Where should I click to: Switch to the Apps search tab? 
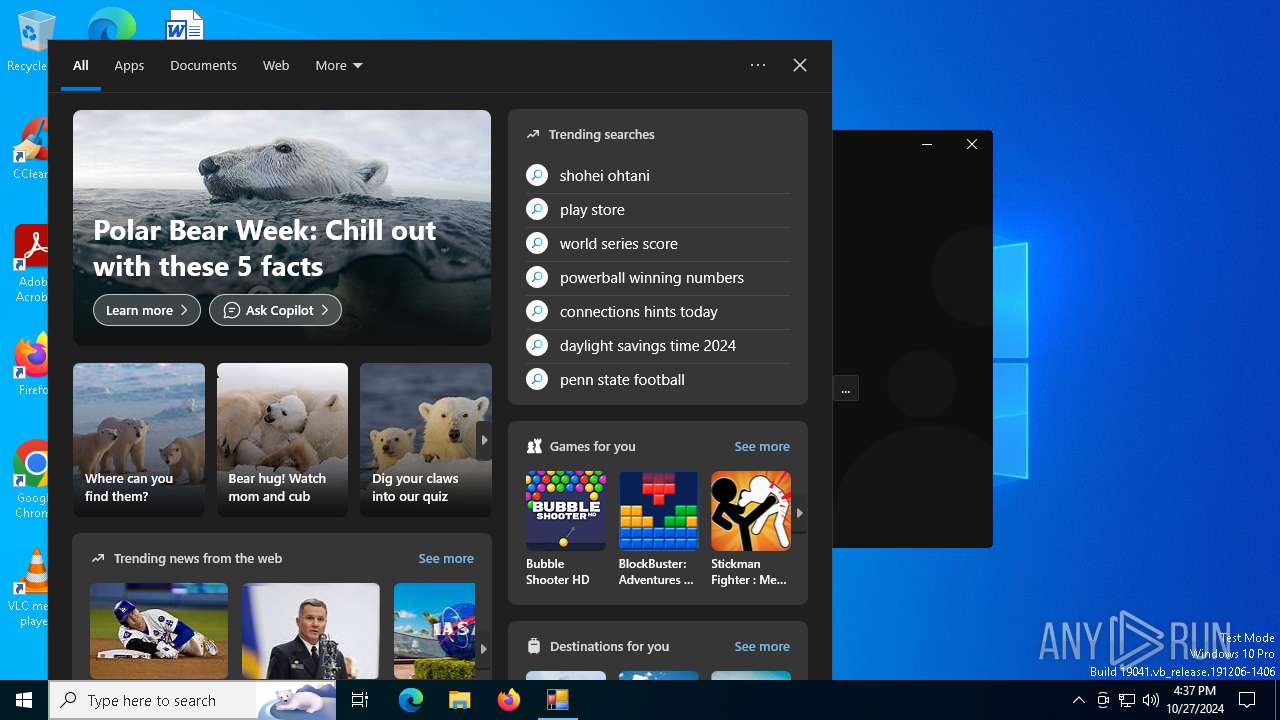[129, 65]
